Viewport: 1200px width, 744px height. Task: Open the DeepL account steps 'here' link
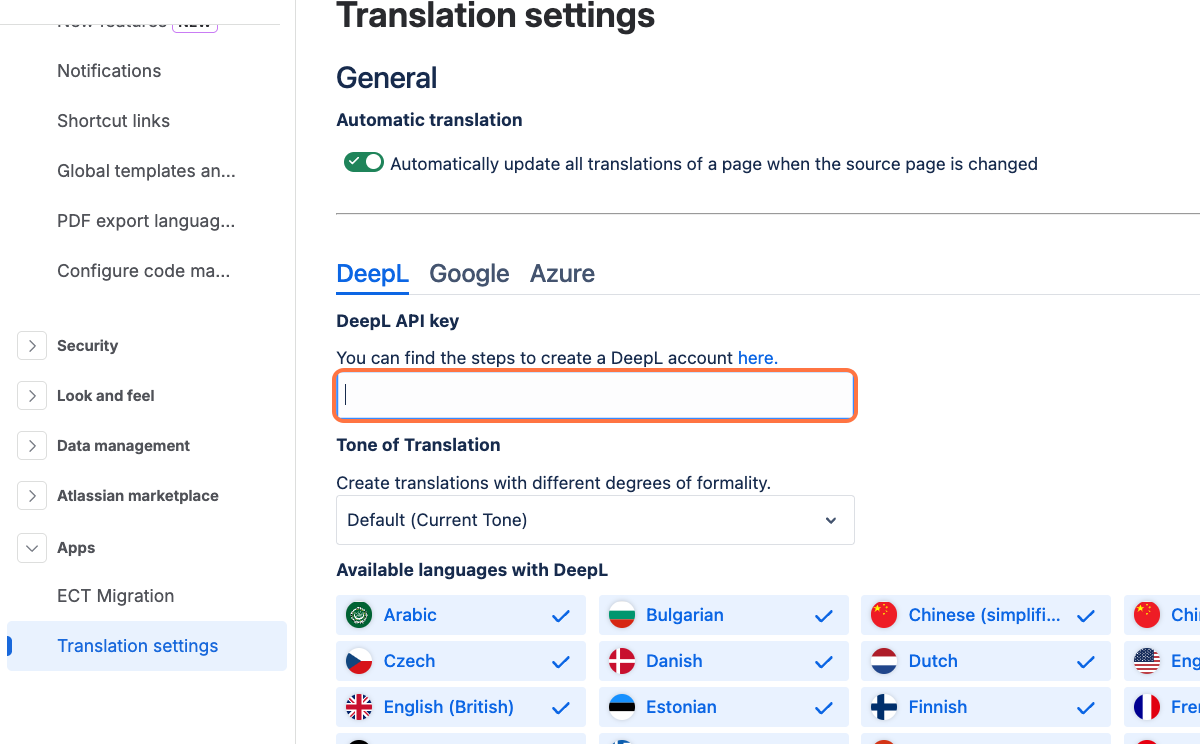[x=757, y=358]
